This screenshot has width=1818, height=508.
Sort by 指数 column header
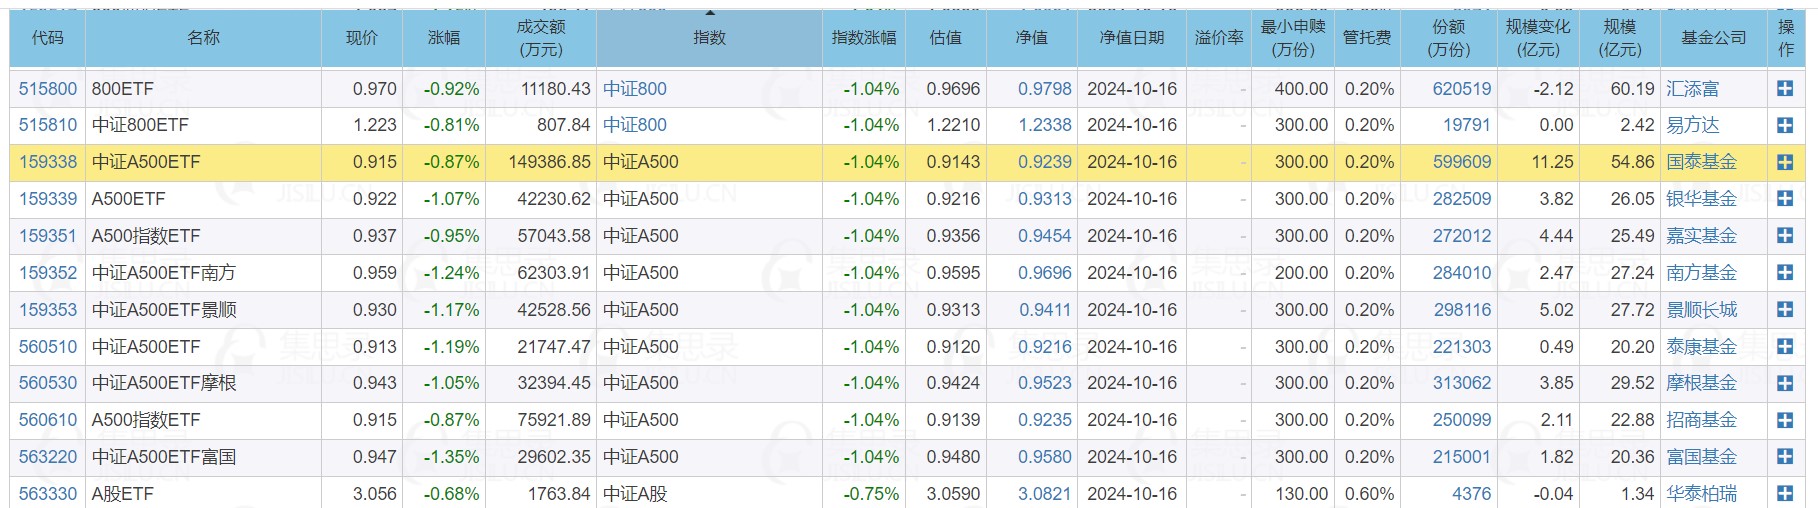(709, 38)
